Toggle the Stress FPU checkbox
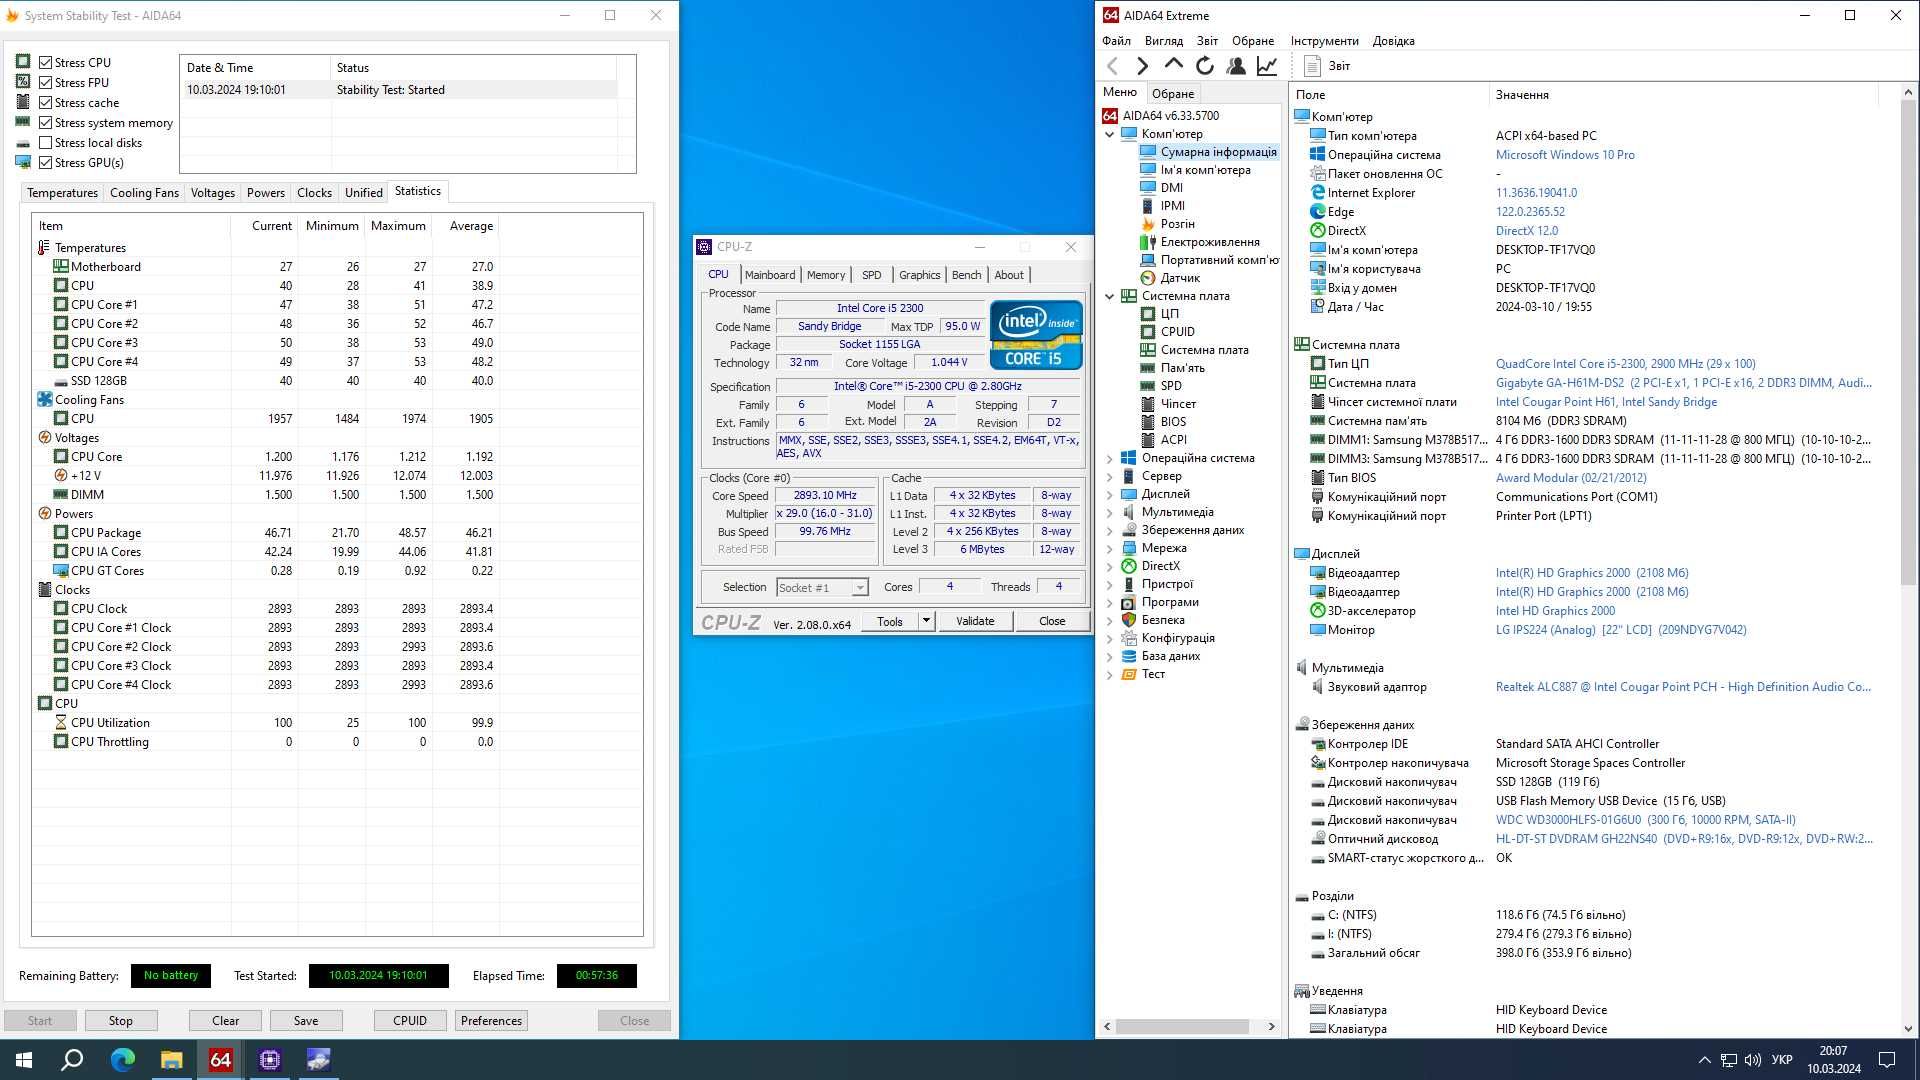Viewport: 1920px width, 1080px height. coord(46,82)
